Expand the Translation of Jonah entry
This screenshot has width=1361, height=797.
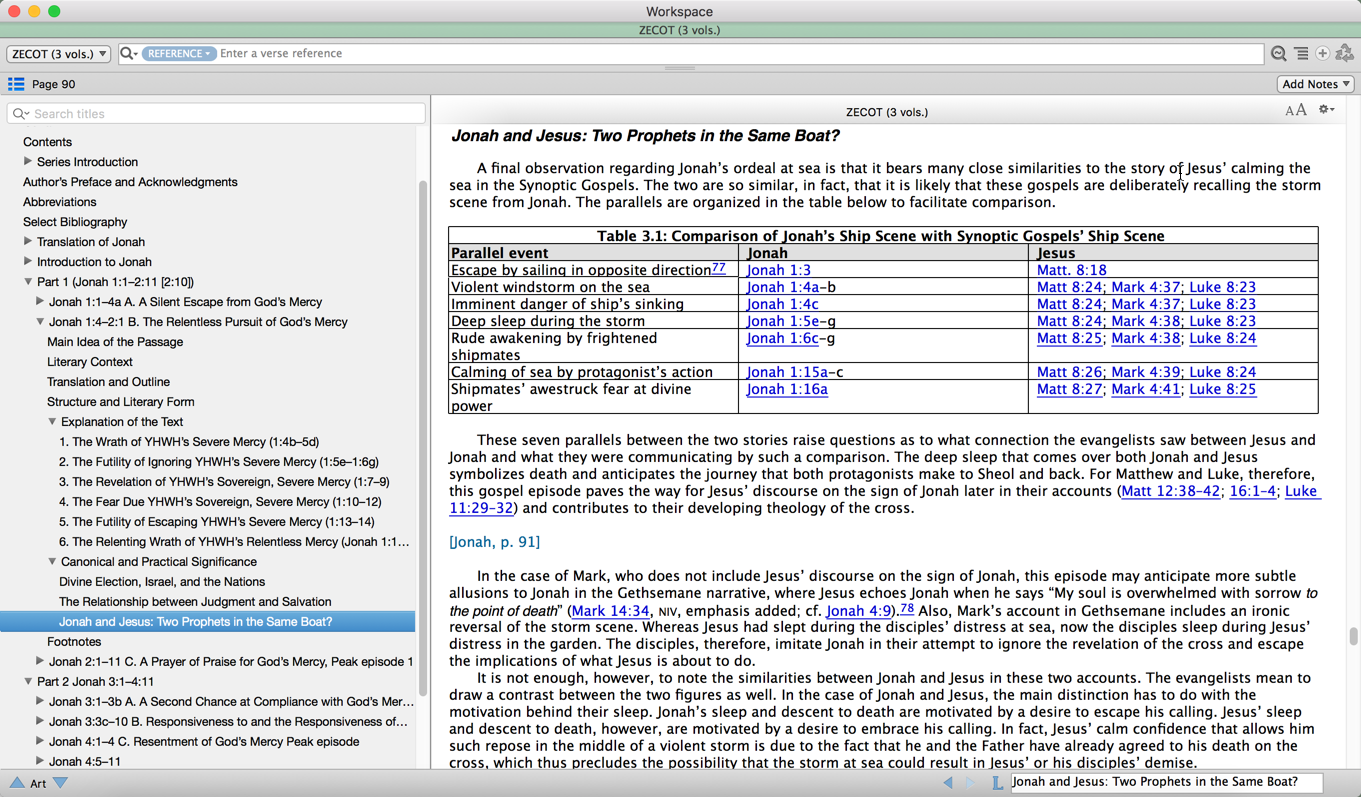28,242
